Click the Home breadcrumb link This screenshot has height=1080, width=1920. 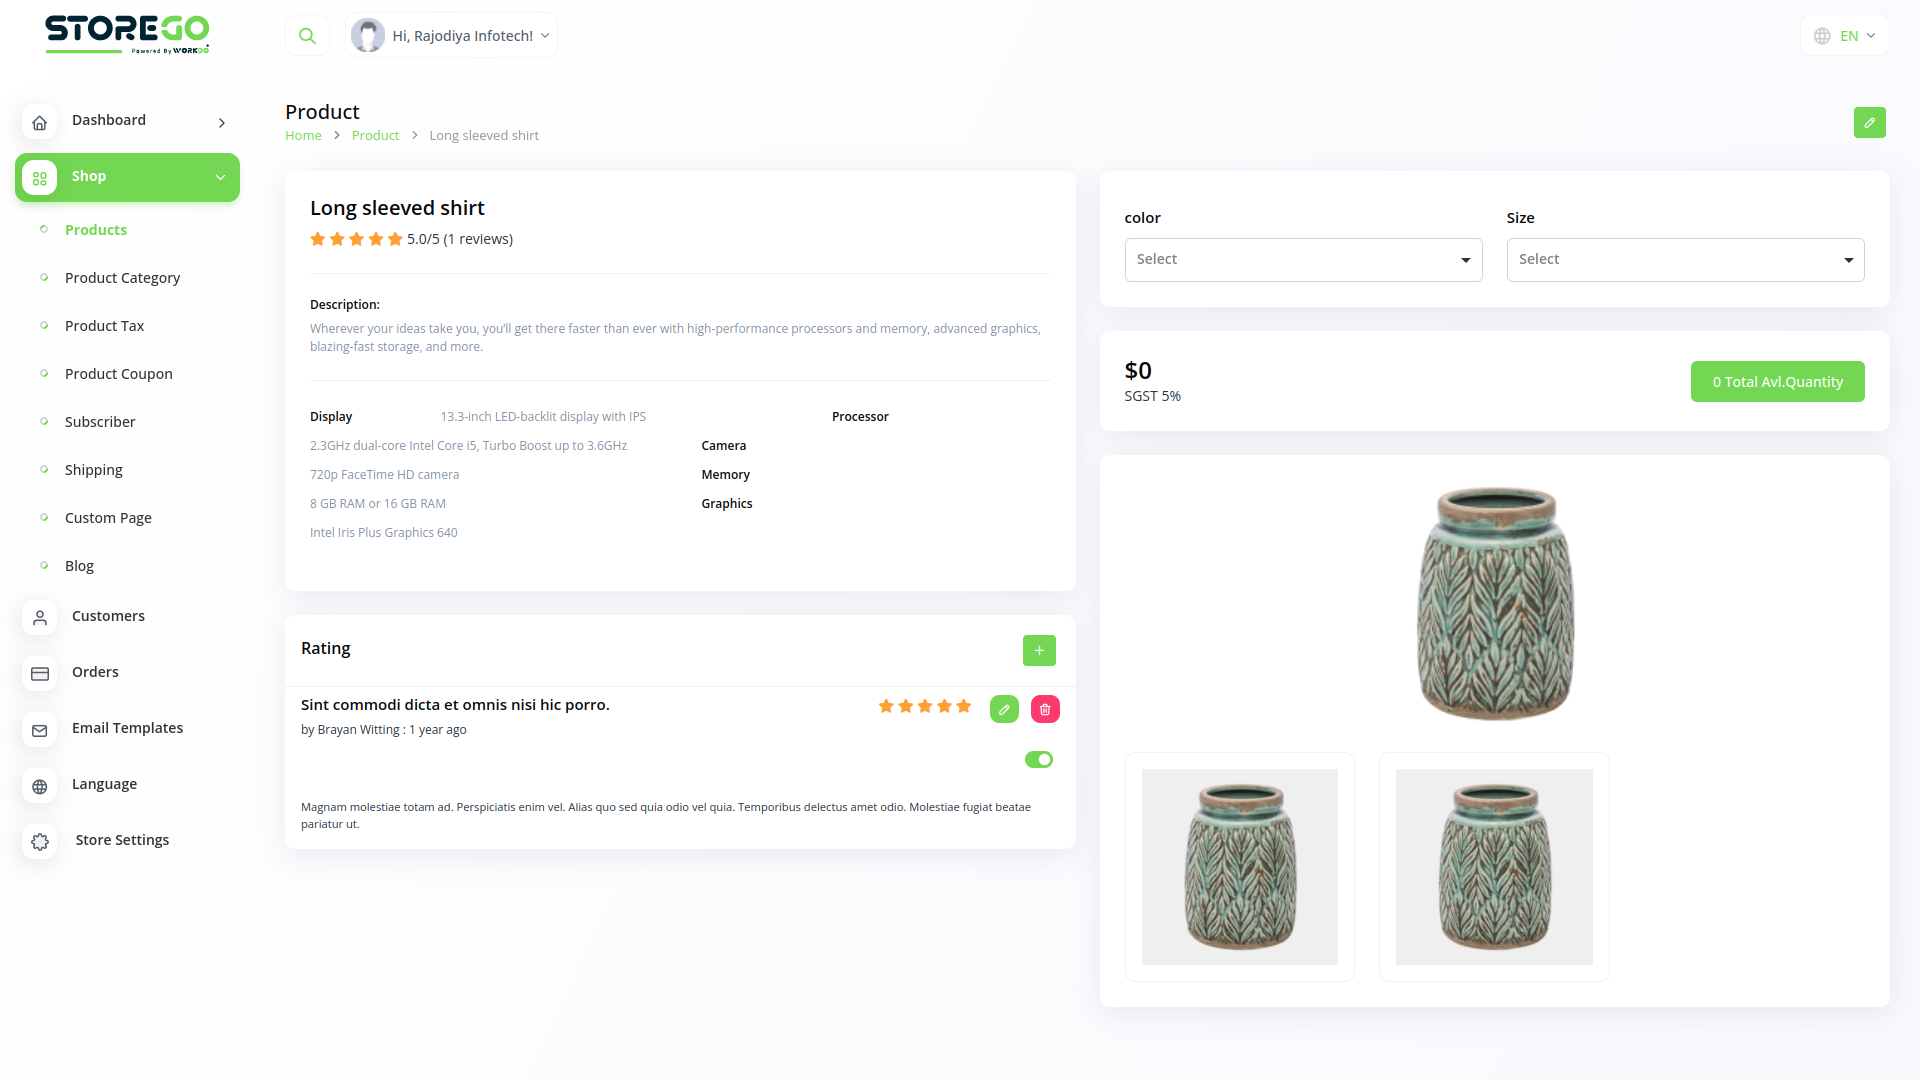[x=303, y=136]
